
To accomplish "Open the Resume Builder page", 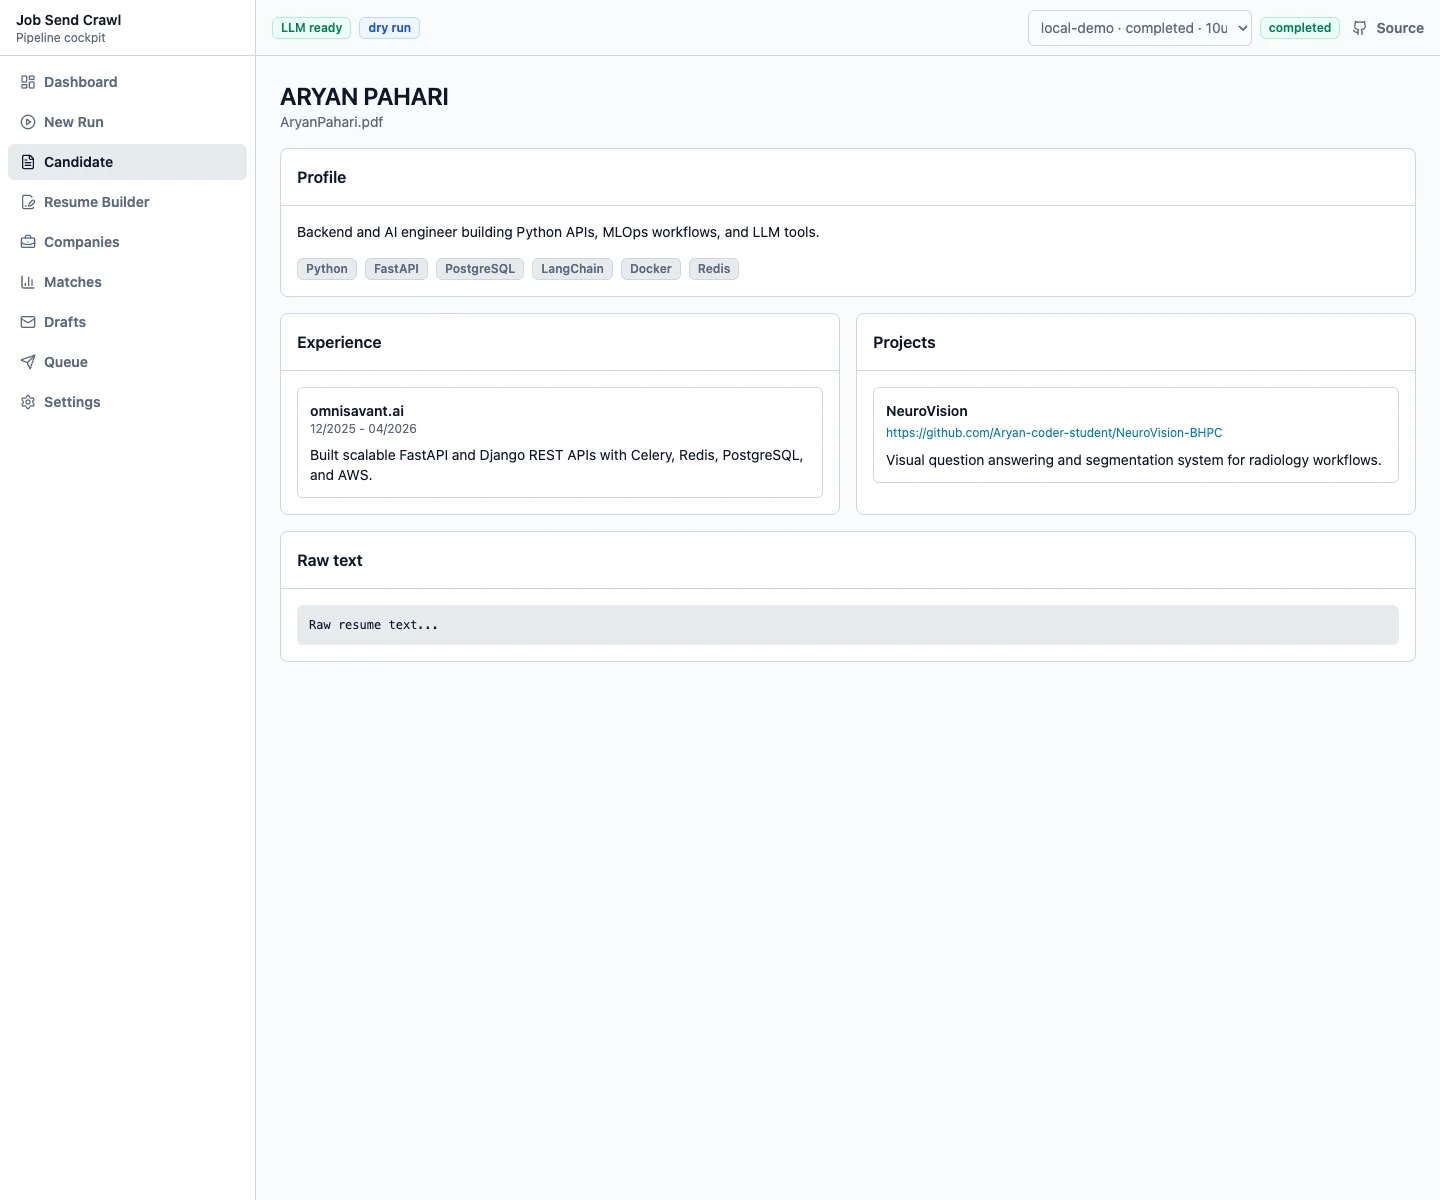I will point(128,202).
